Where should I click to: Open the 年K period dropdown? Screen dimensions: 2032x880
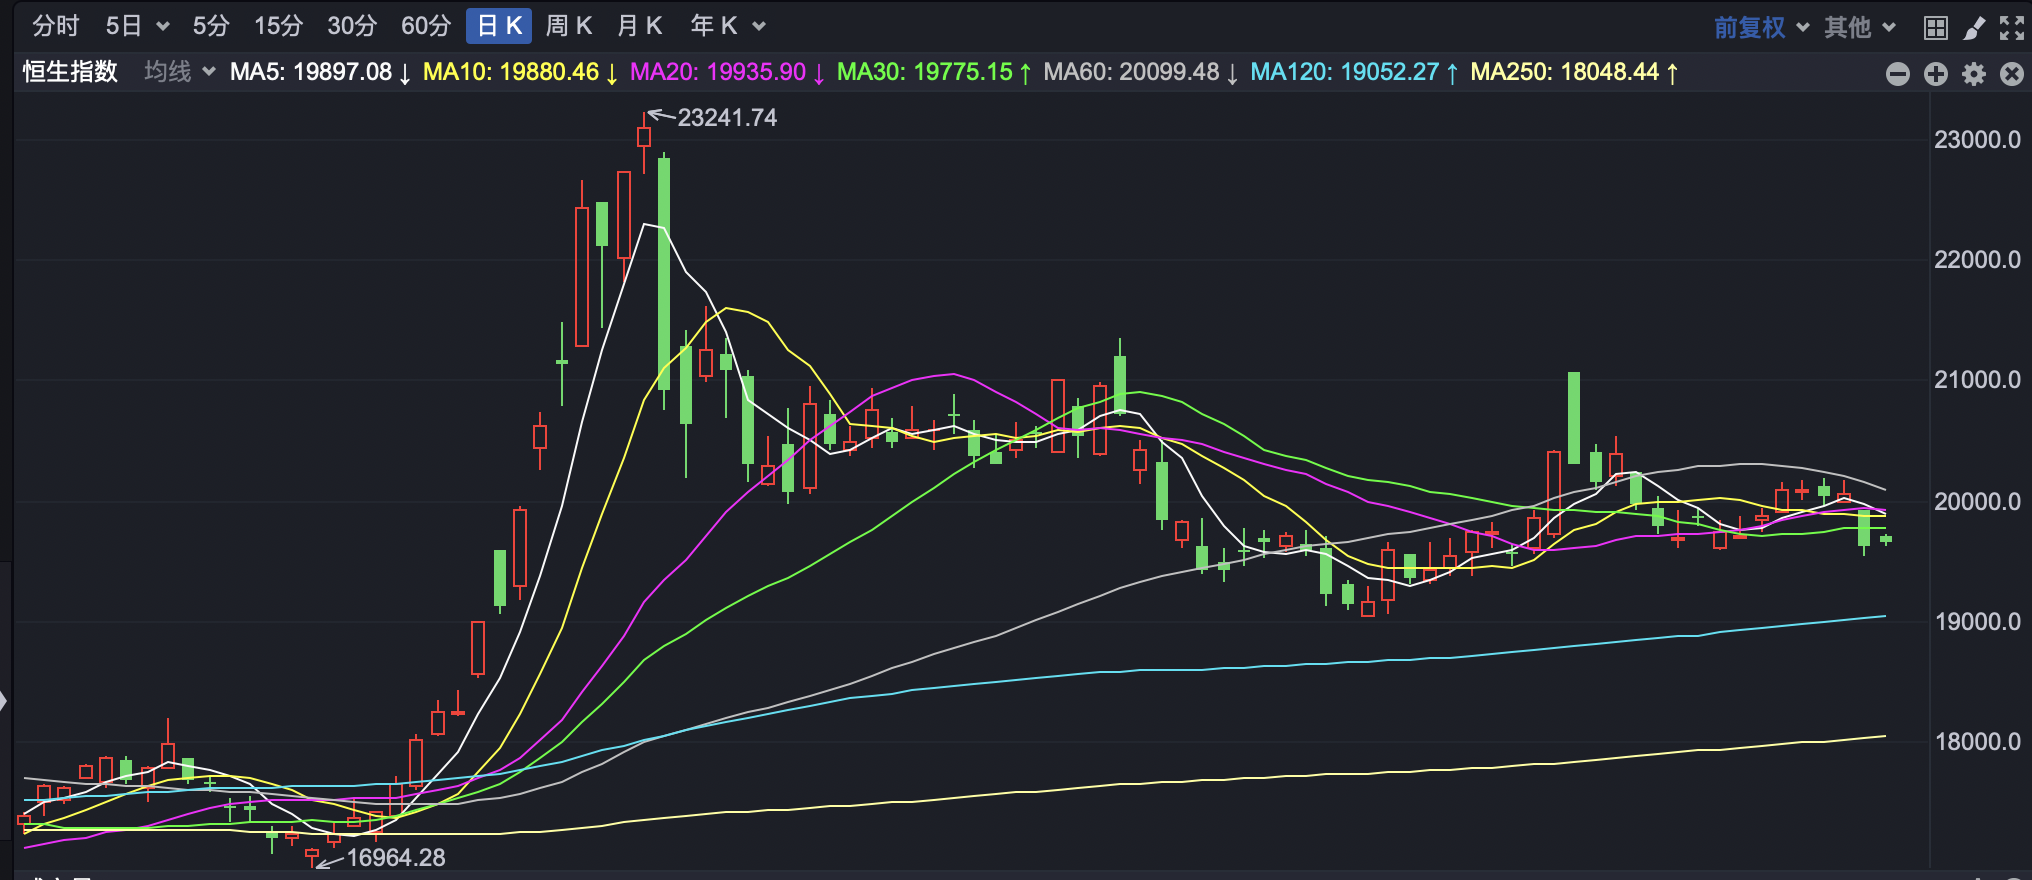pos(727,26)
